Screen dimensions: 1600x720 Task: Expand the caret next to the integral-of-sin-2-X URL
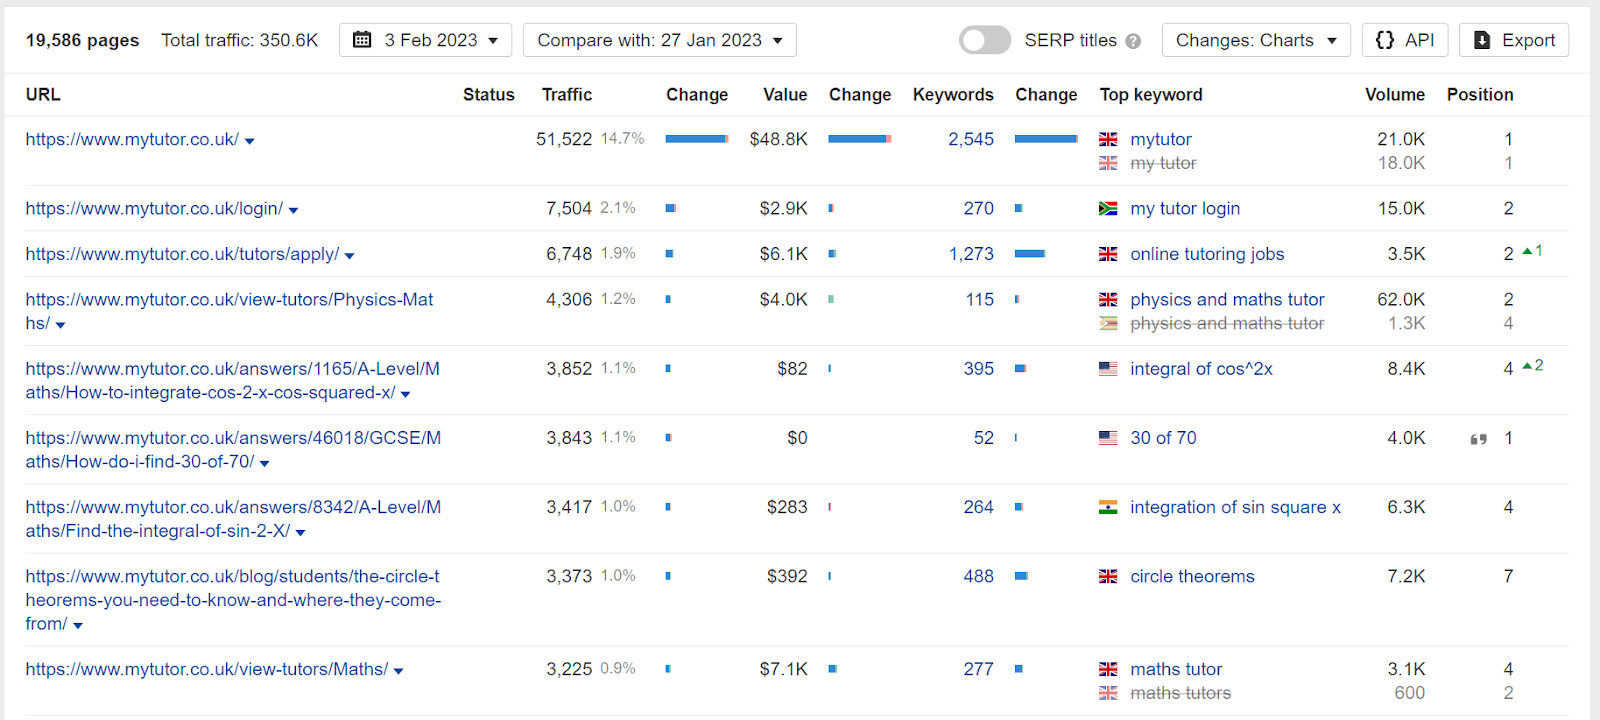pos(300,532)
